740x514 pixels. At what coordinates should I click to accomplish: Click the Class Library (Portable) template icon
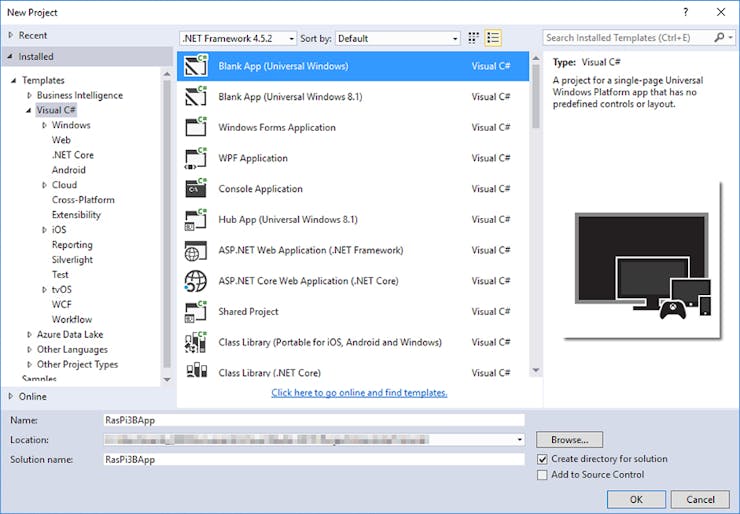pyautogui.click(x=195, y=343)
